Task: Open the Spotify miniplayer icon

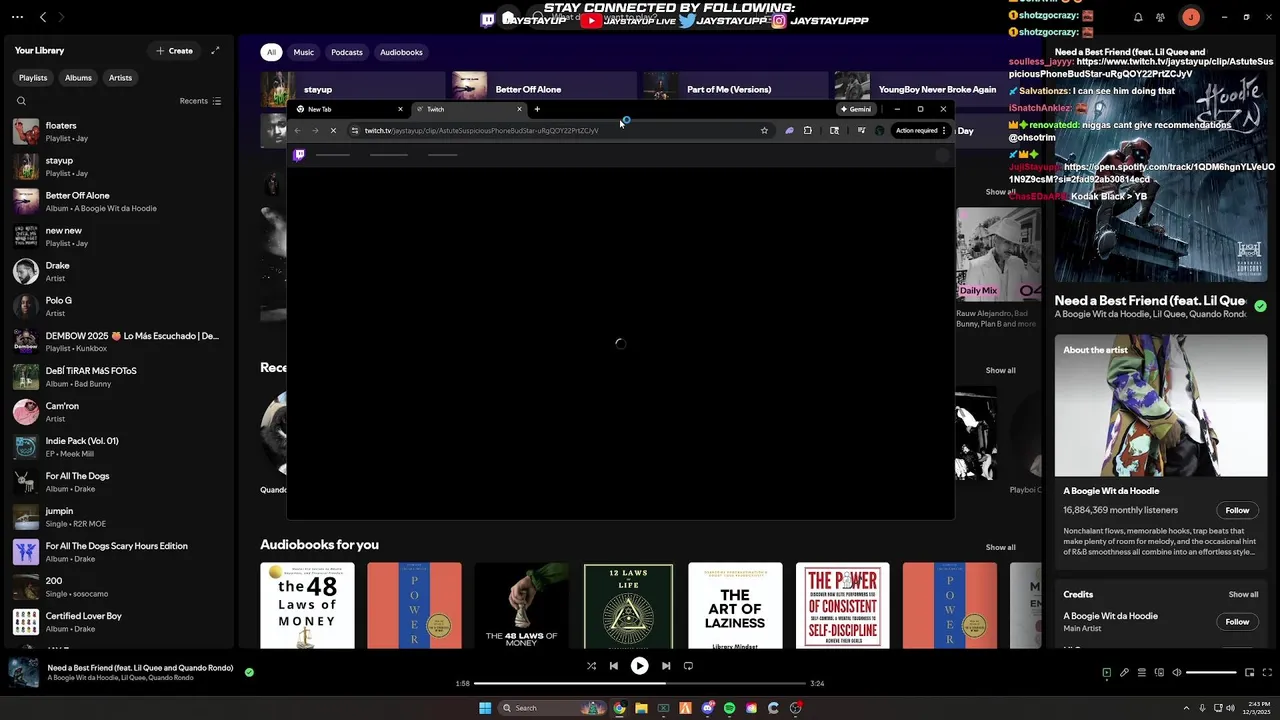Action: tap(1249, 673)
